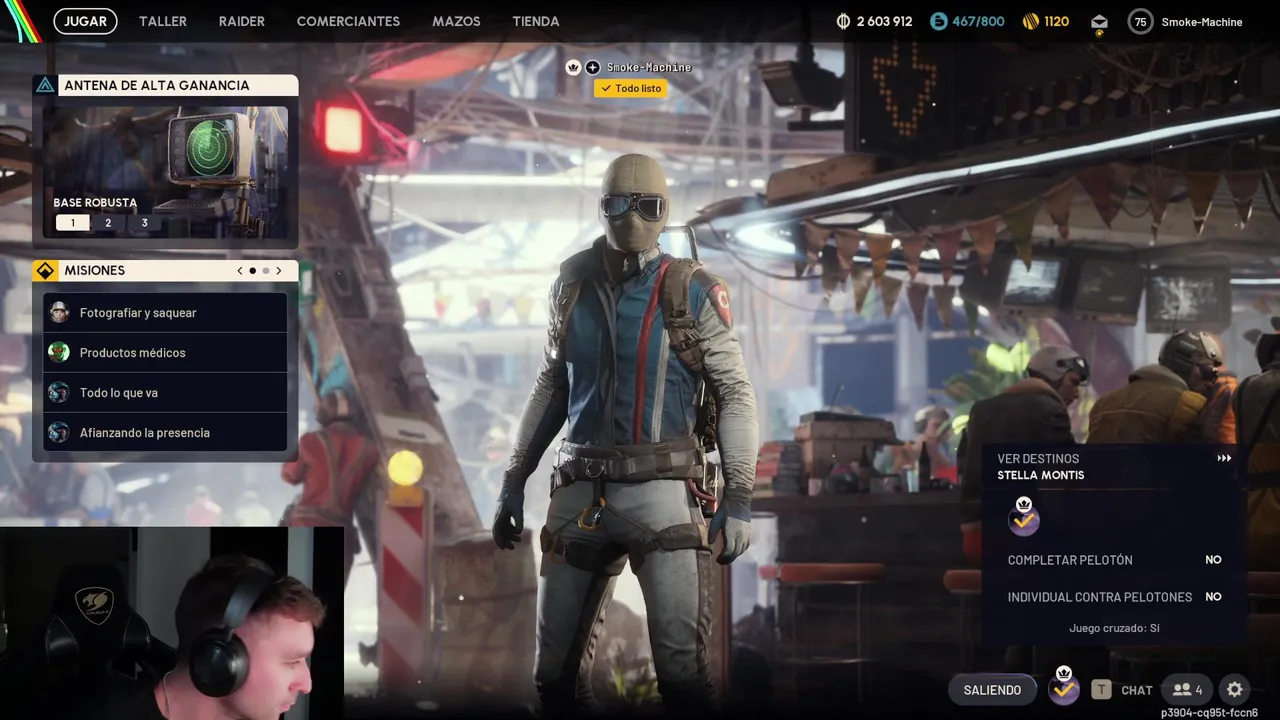The height and width of the screenshot is (720, 1280).
Task: Toggle the Todo listo ready status
Action: coord(630,88)
